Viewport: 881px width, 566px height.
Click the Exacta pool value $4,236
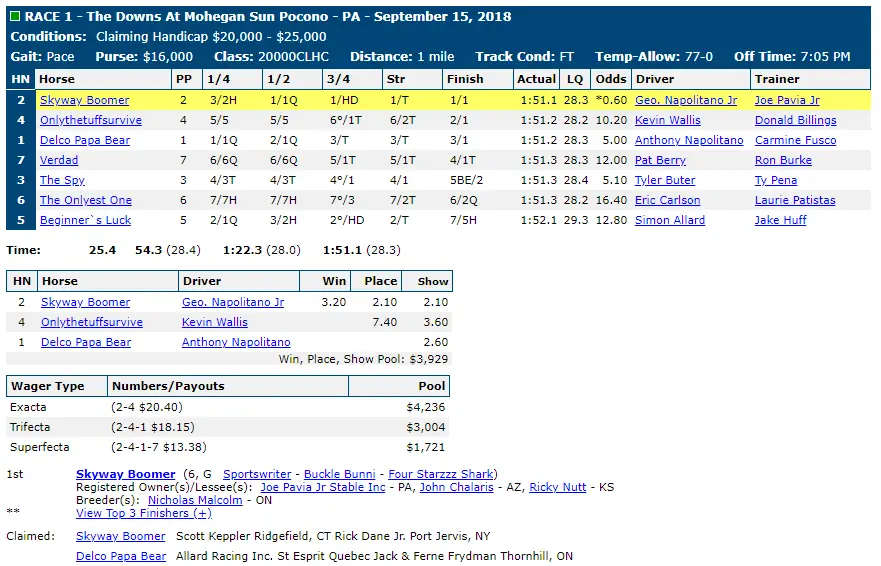tap(425, 407)
